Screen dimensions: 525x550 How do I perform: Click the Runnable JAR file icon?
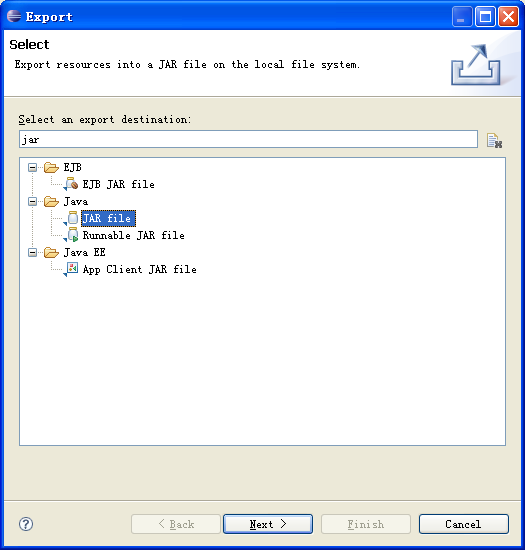72,235
